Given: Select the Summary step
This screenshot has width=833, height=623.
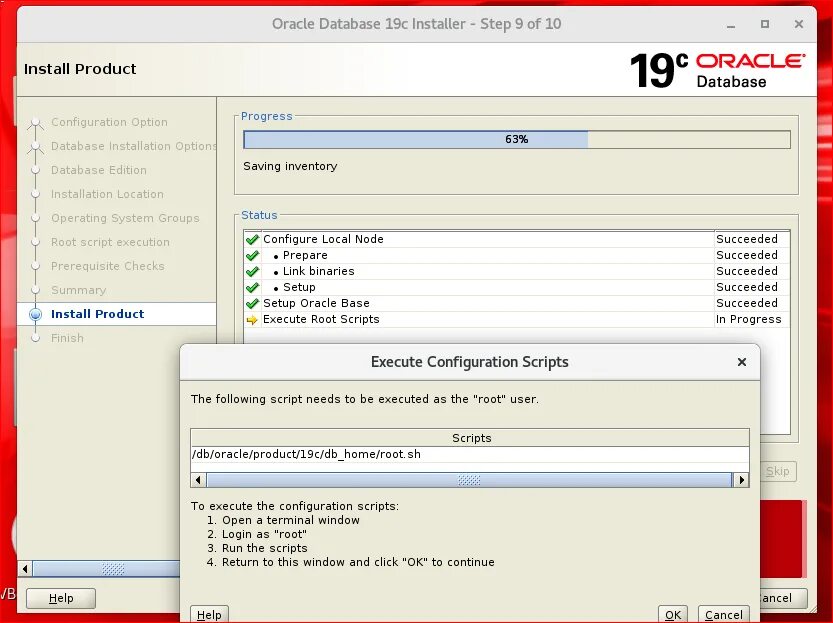Looking at the screenshot, I should (x=78, y=290).
